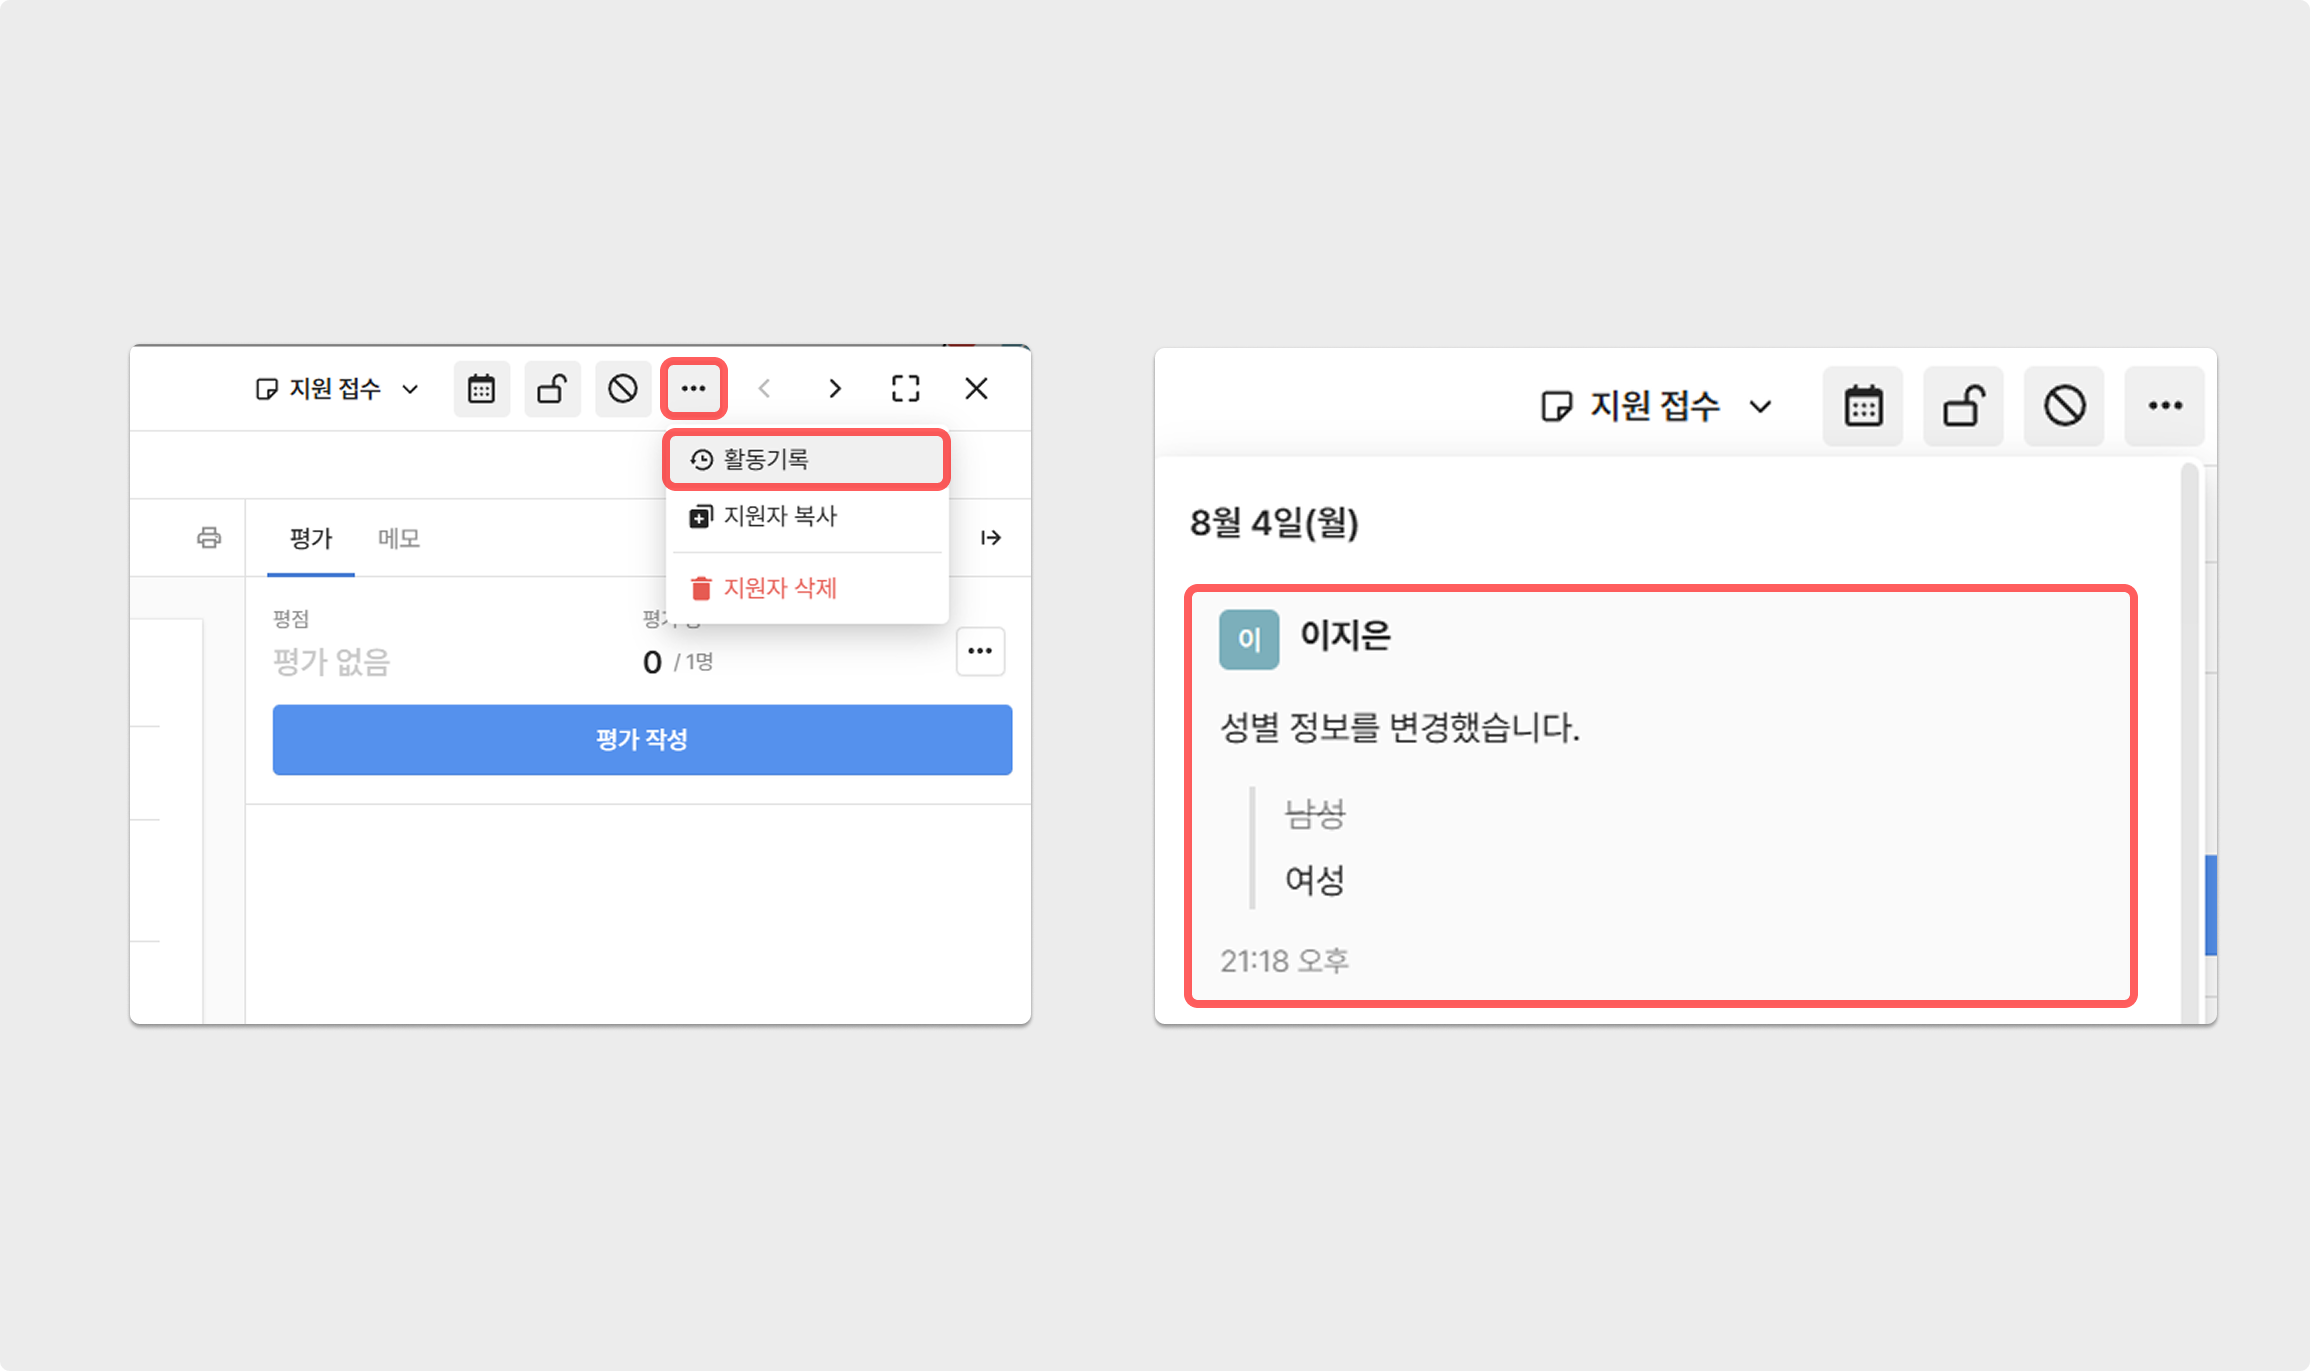Click the print icon

coord(208,538)
